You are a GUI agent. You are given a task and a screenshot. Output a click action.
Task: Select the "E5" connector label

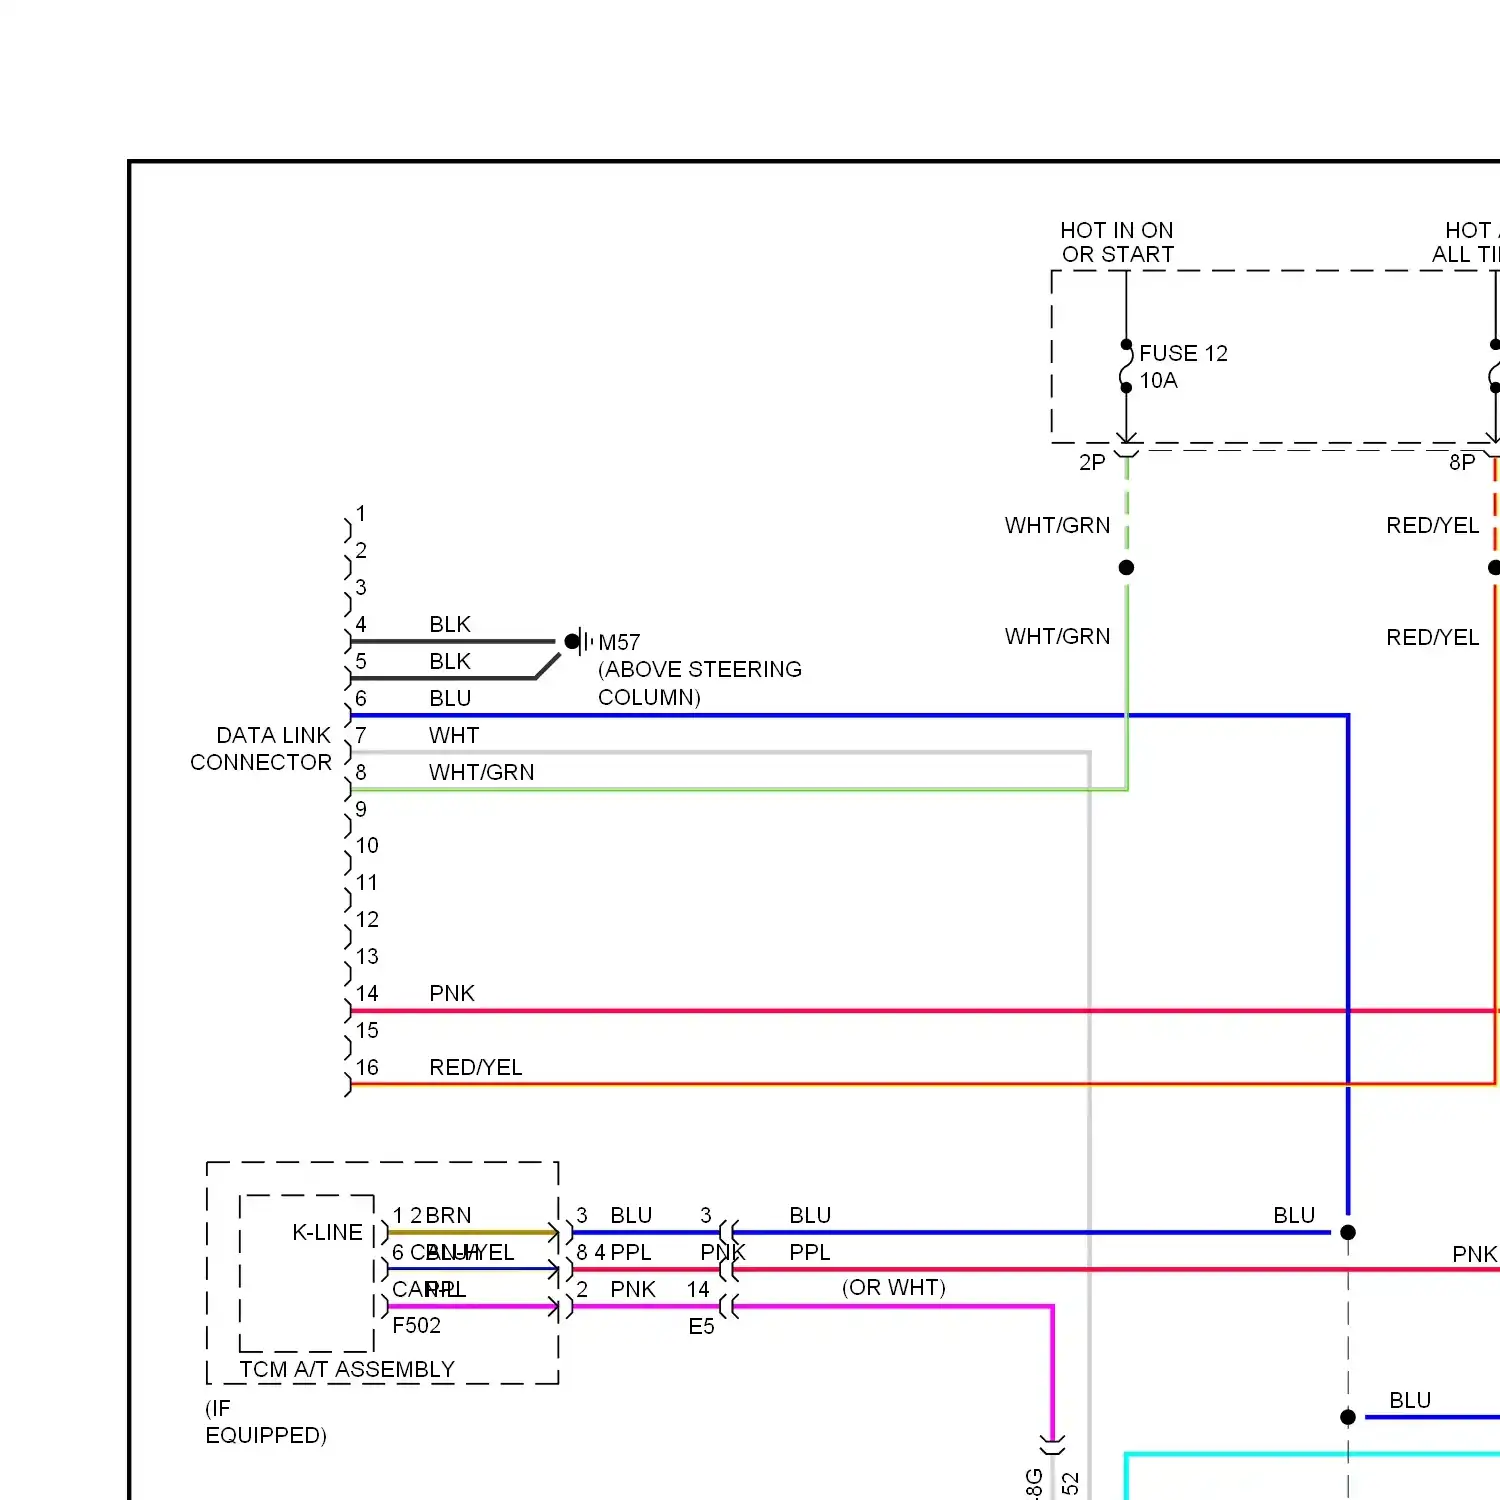[701, 1326]
